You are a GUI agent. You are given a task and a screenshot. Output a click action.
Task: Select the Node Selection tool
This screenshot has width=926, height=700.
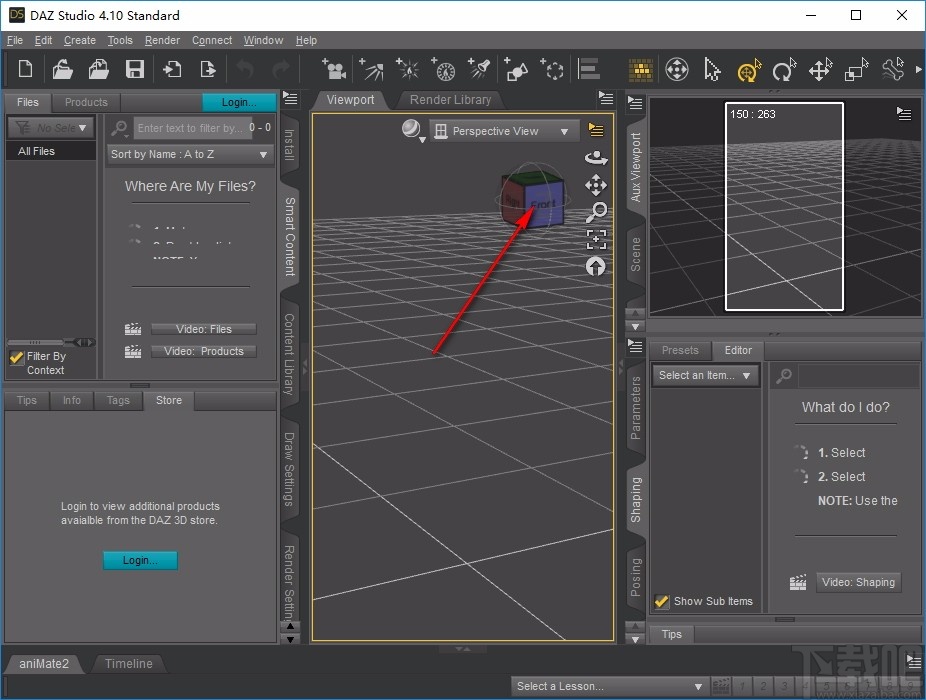pos(713,70)
